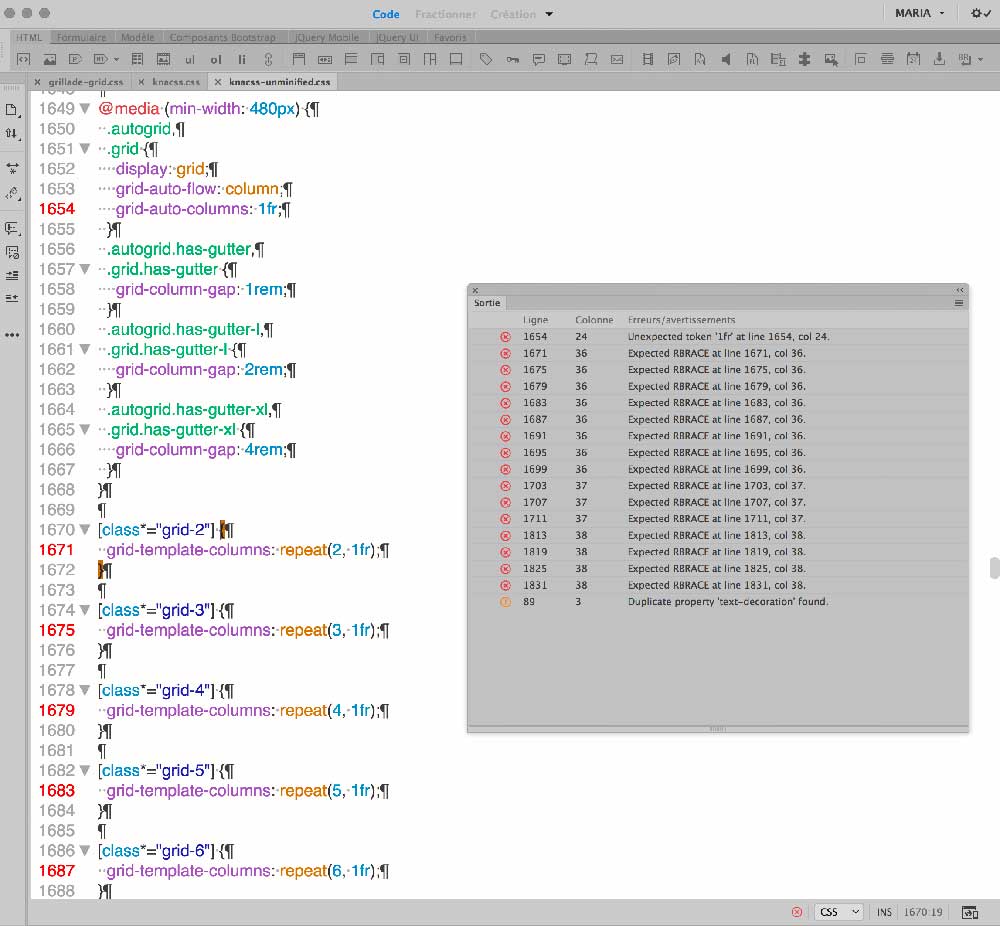Collapse the rule at line 1657
Image resolution: width=1000 pixels, height=926 pixels.
(85, 270)
